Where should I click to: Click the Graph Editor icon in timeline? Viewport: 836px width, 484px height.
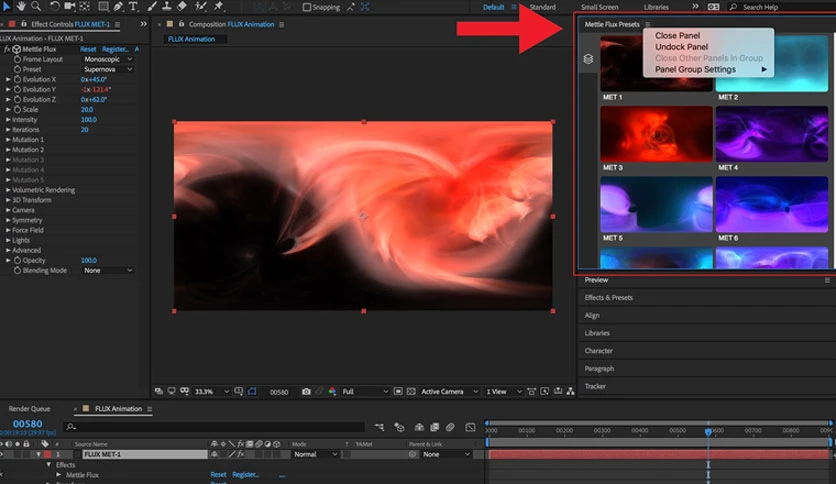click(x=470, y=427)
